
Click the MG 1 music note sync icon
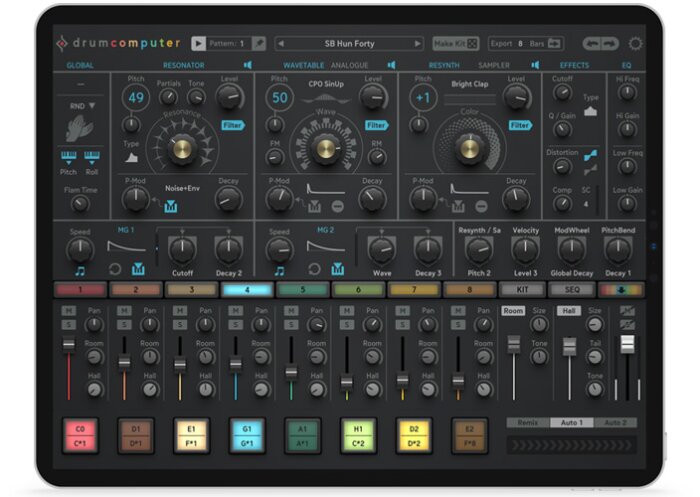80,271
